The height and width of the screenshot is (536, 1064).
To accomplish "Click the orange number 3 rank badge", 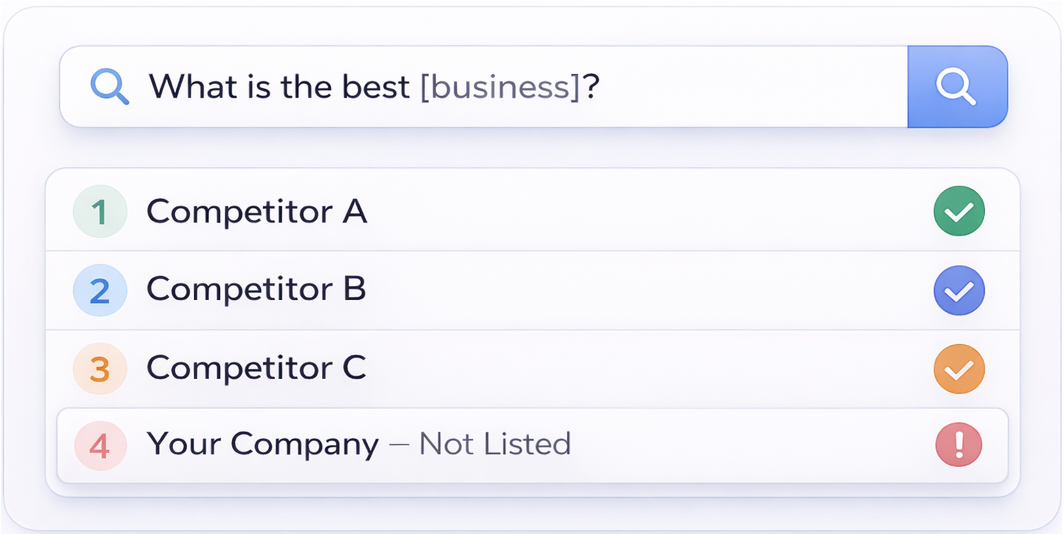I will pos(100,369).
